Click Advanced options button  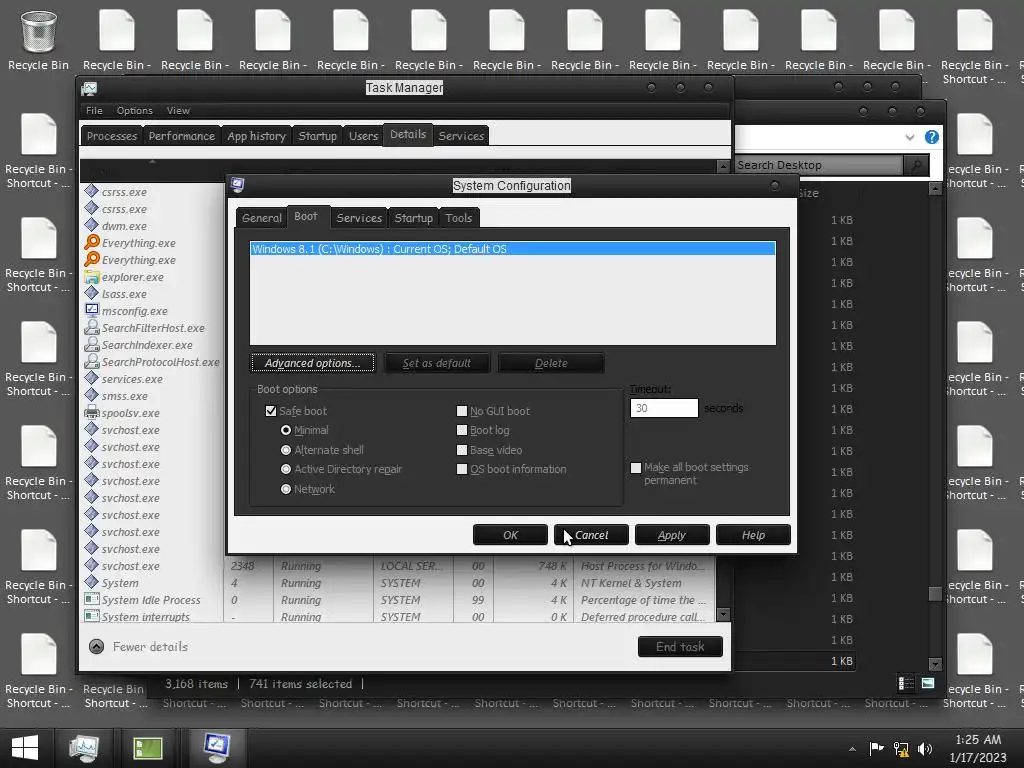(313, 363)
